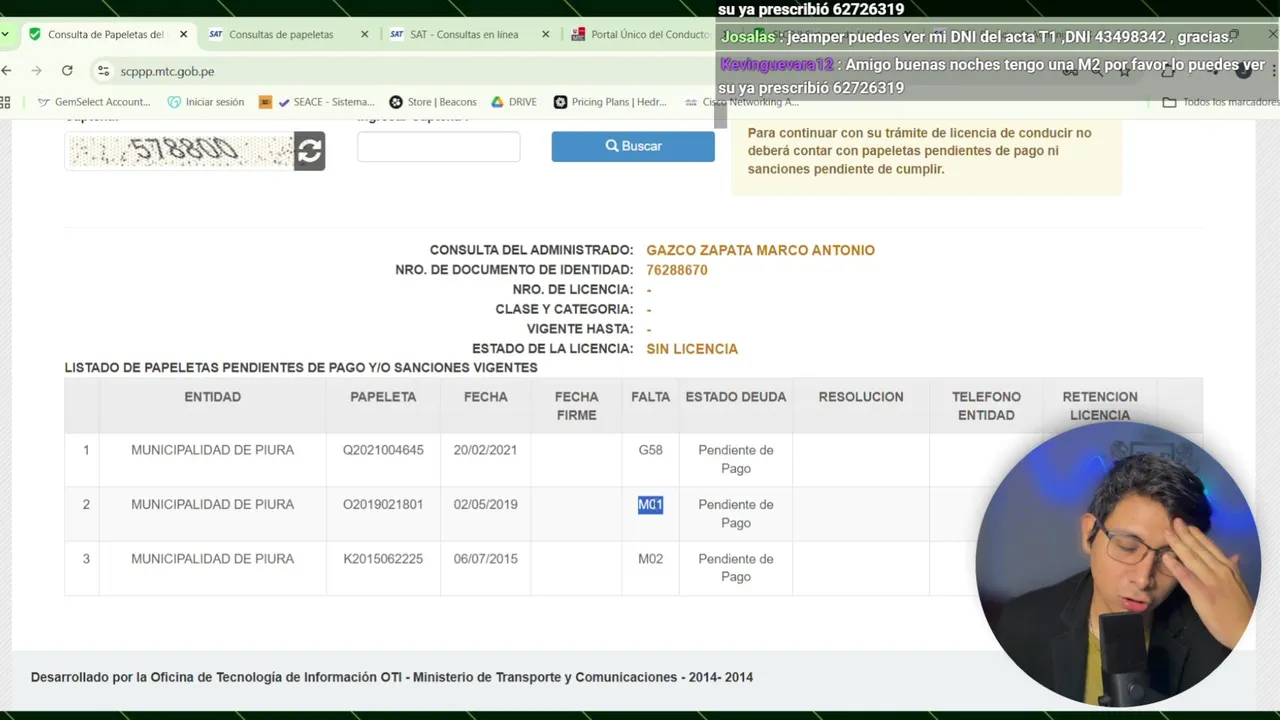Click papeleta number K2015062225
Screen dimensions: 1280x720
click(383, 559)
